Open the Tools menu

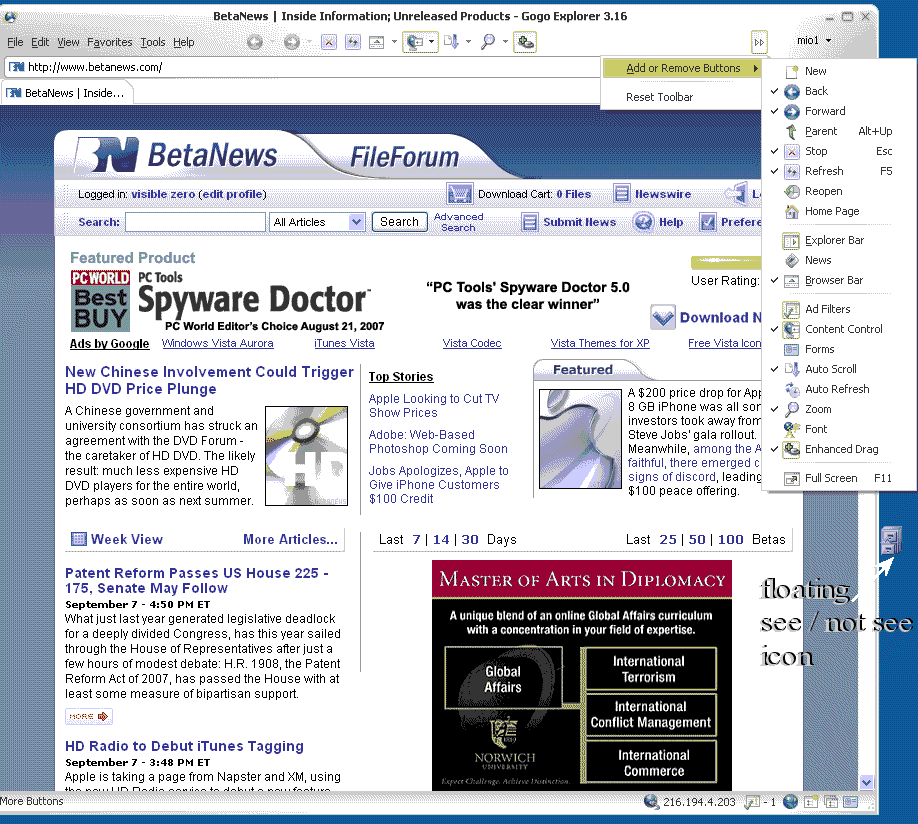point(153,42)
